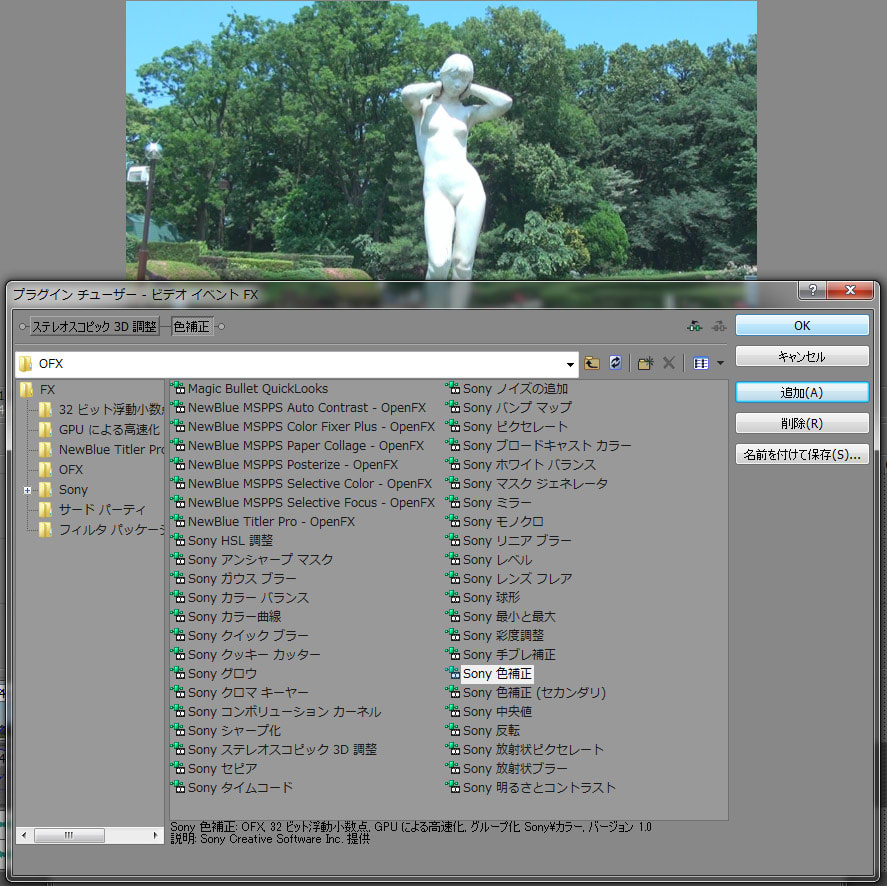Select Sony カラー バランス plug-in
This screenshot has height=886, width=887.
(240, 597)
